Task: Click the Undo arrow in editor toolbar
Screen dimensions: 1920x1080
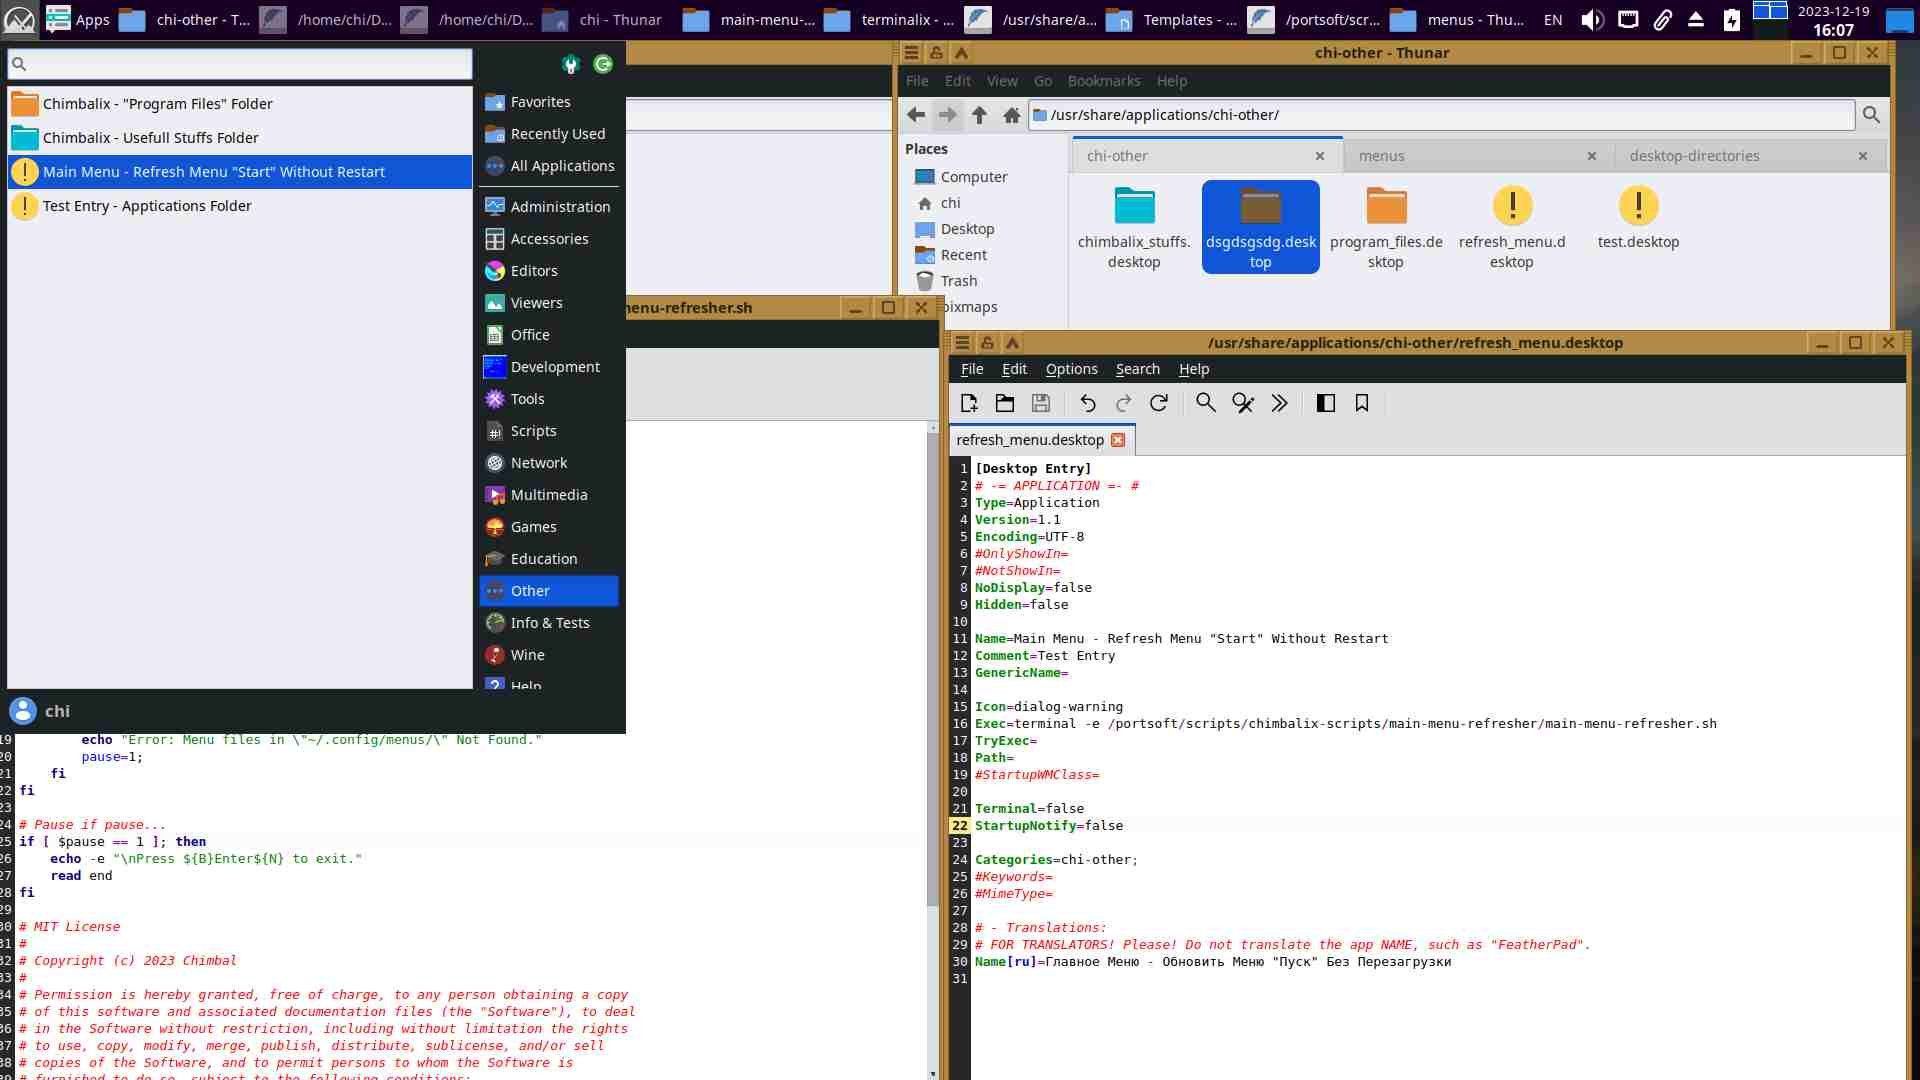Action: [1088, 403]
